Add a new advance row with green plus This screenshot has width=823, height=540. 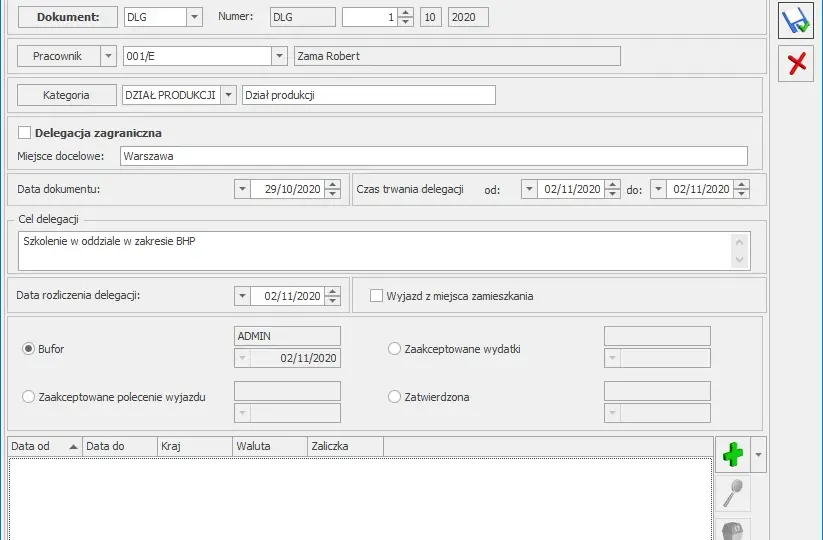coord(733,454)
